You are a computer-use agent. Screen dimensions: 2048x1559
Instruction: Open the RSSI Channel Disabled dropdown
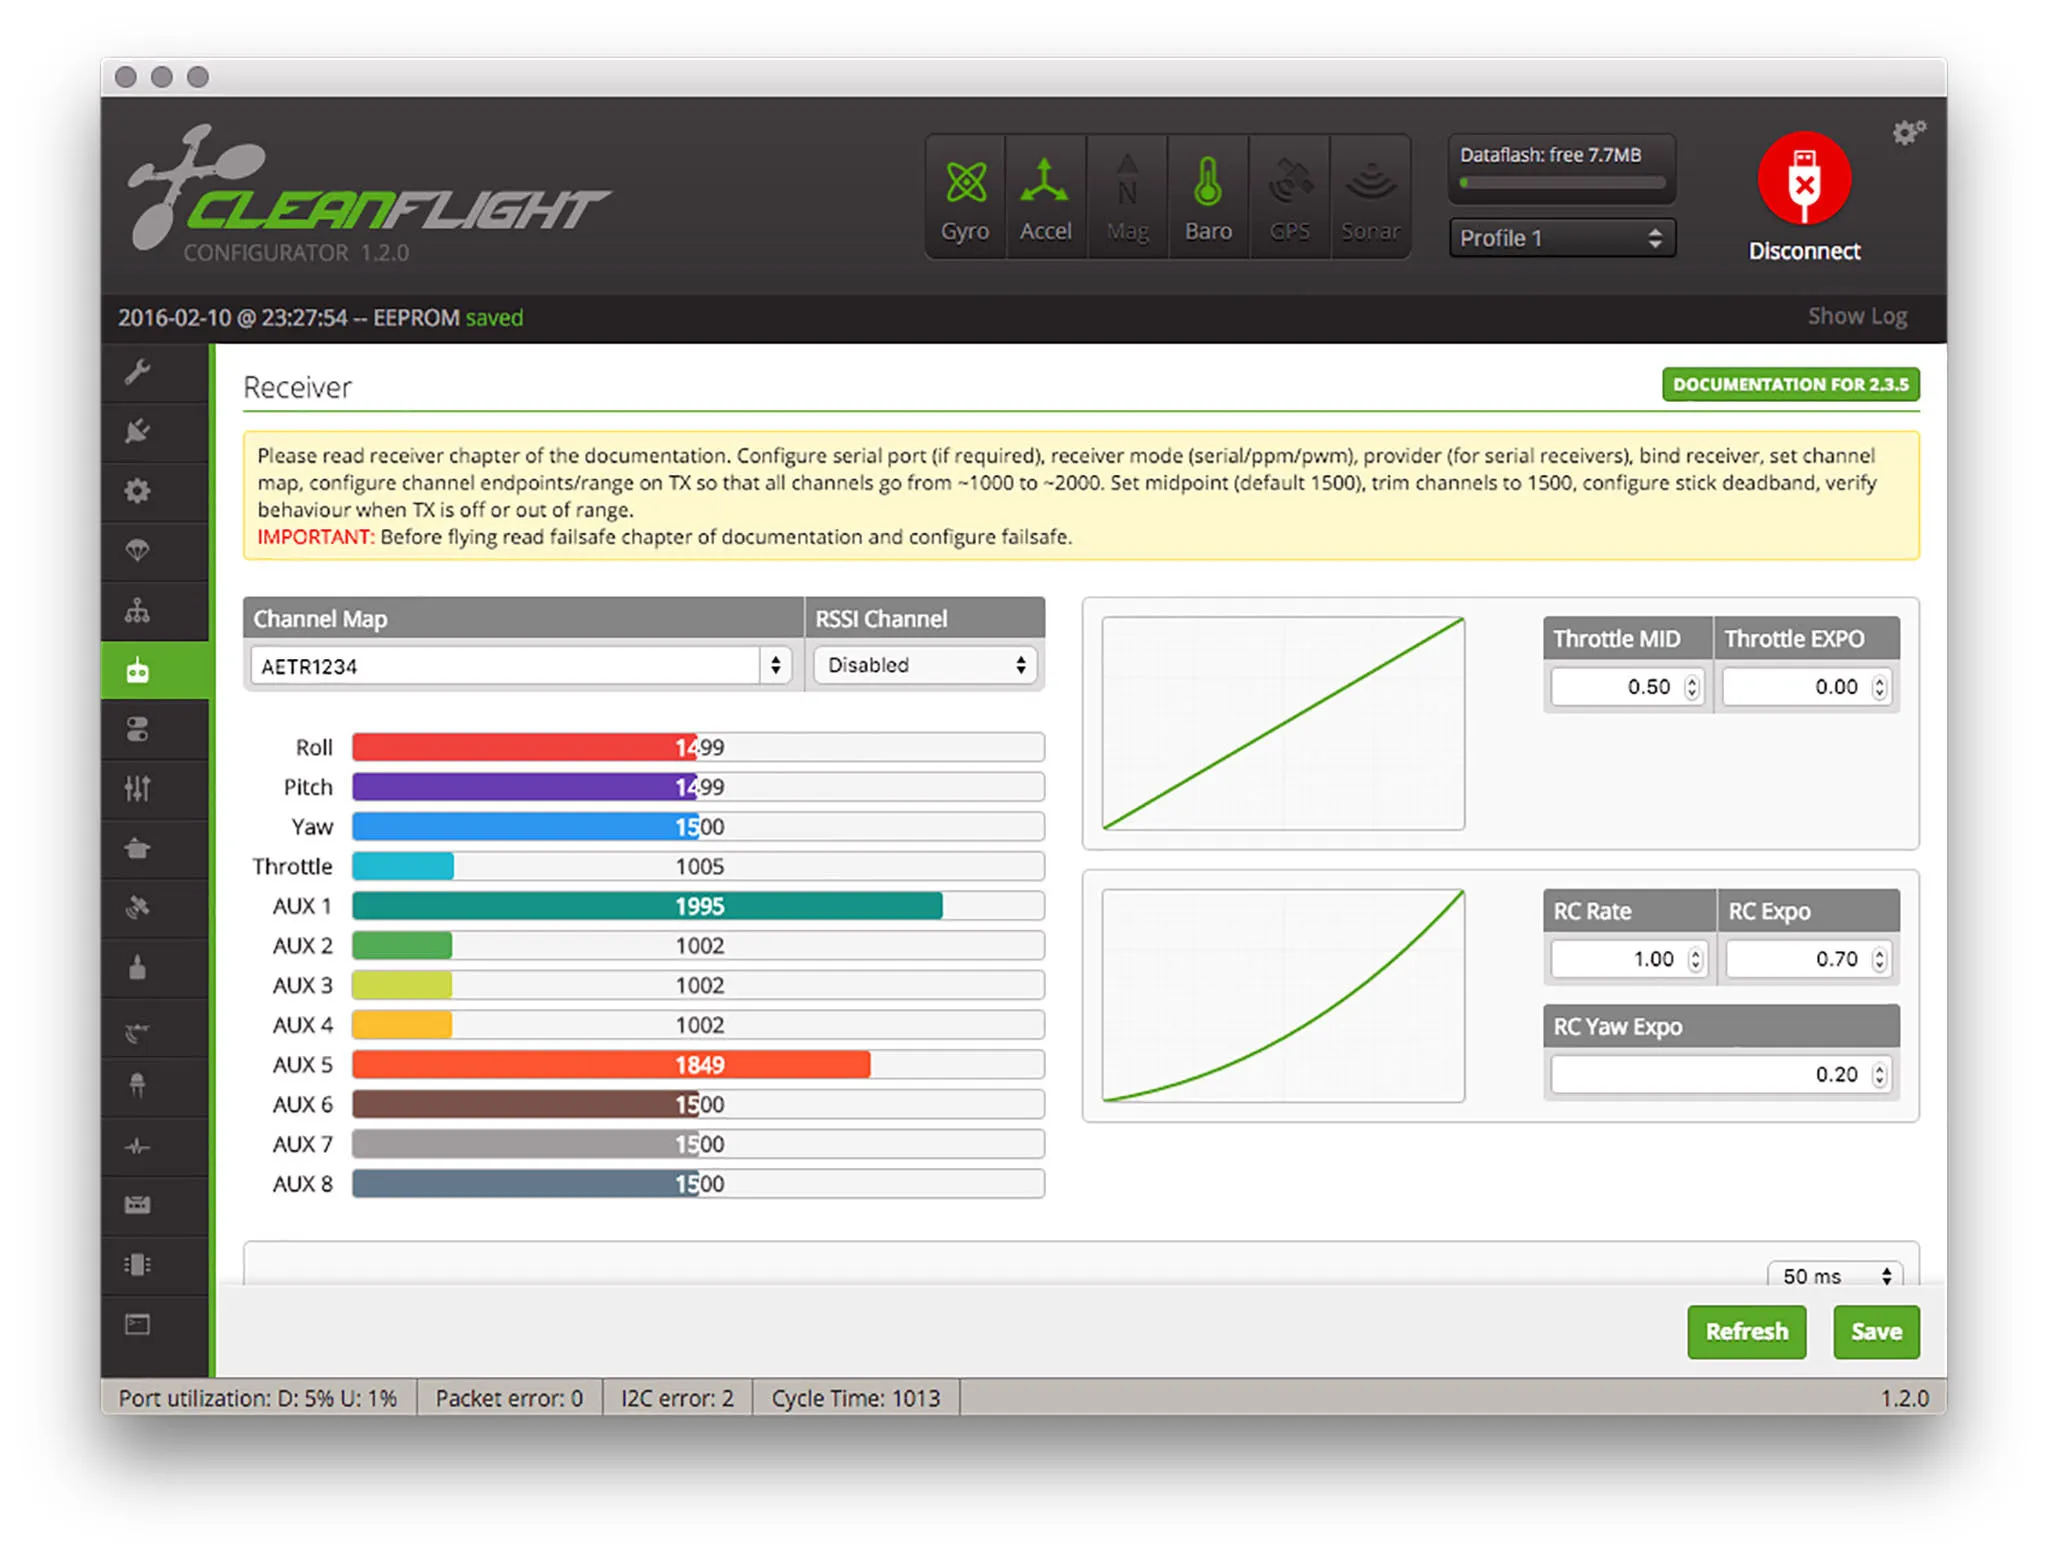[x=925, y=666]
